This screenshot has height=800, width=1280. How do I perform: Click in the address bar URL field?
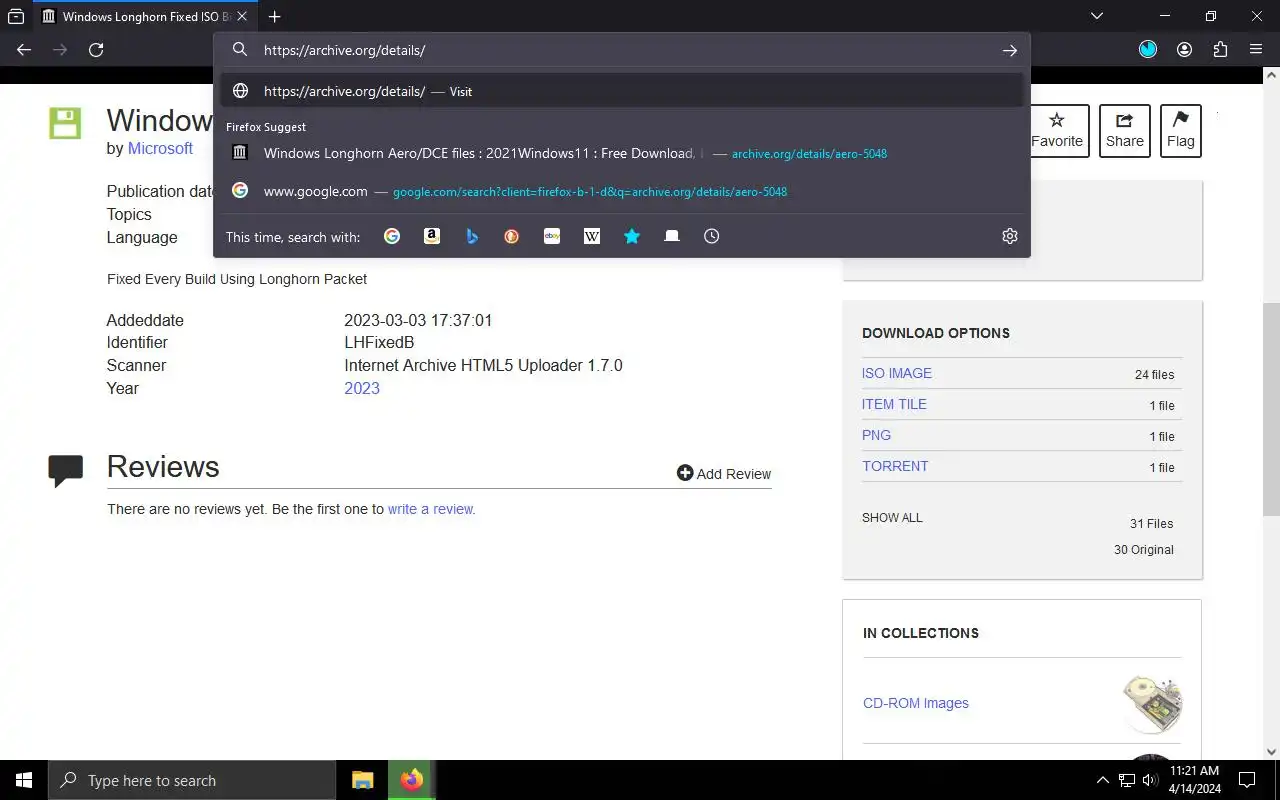point(620,50)
